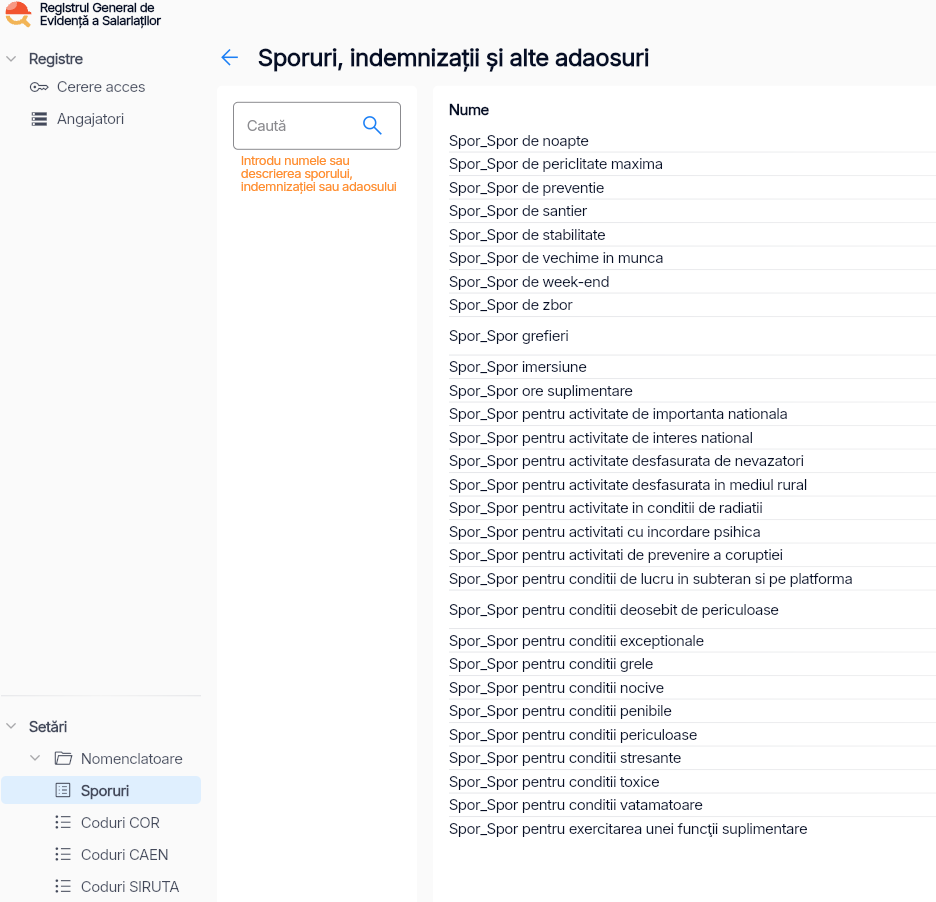Click the Coduri SIRUTA list icon

pos(63,887)
